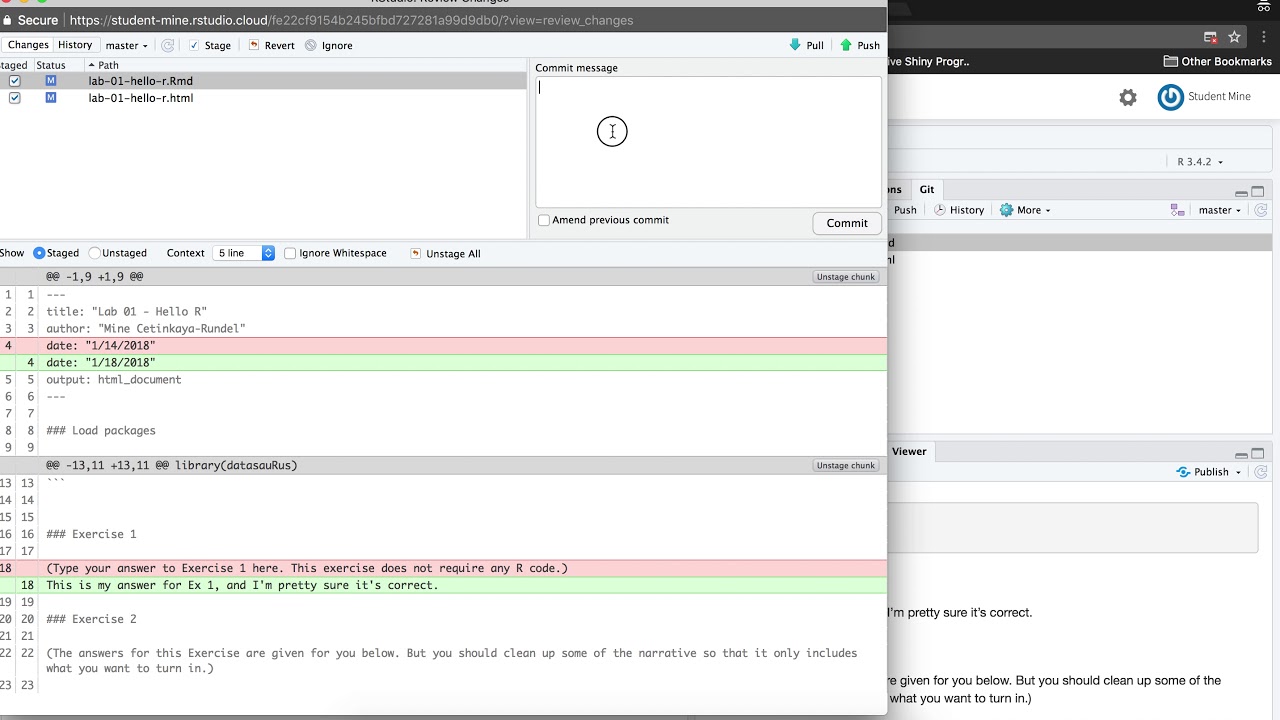Screen dimensions: 1280x720
Task: Maximize the Viewer pane
Action: point(1258,453)
